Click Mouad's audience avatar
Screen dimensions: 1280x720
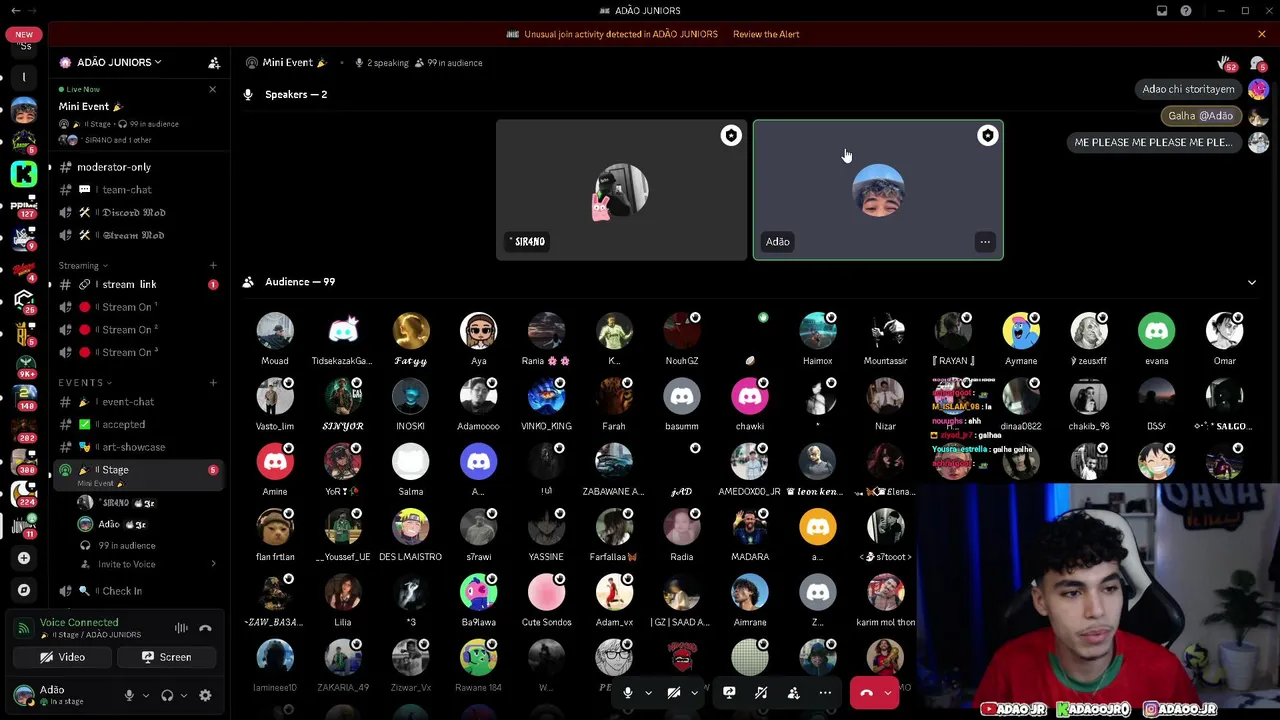pyautogui.click(x=275, y=331)
